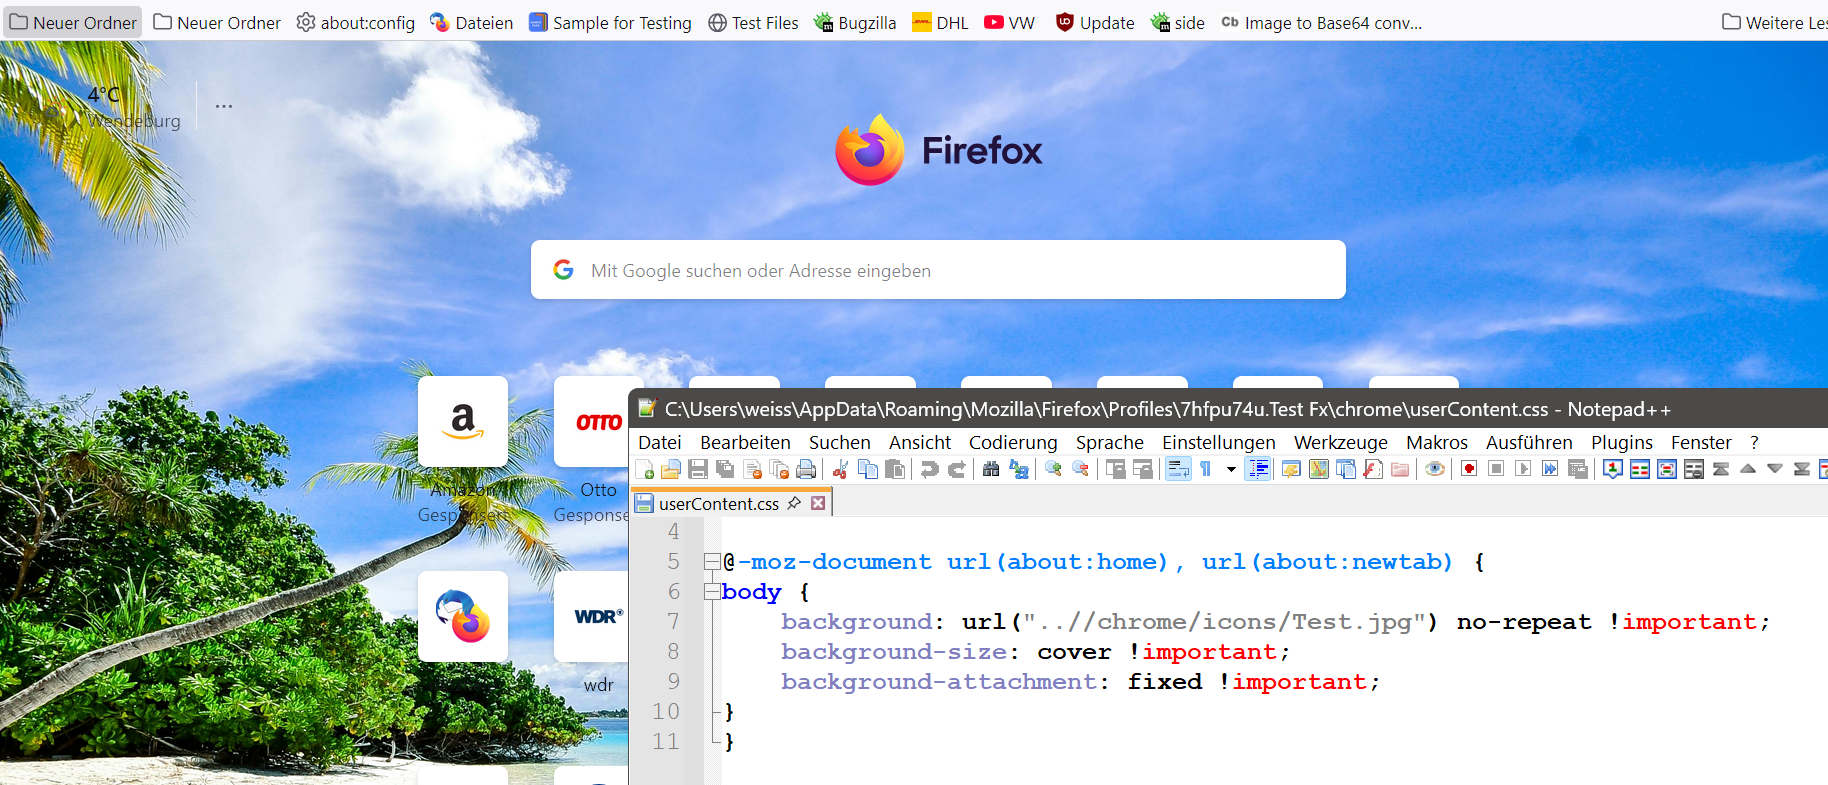Image resolution: width=1828 pixels, height=785 pixels.
Task: Open the Datei menu
Action: pyautogui.click(x=660, y=442)
